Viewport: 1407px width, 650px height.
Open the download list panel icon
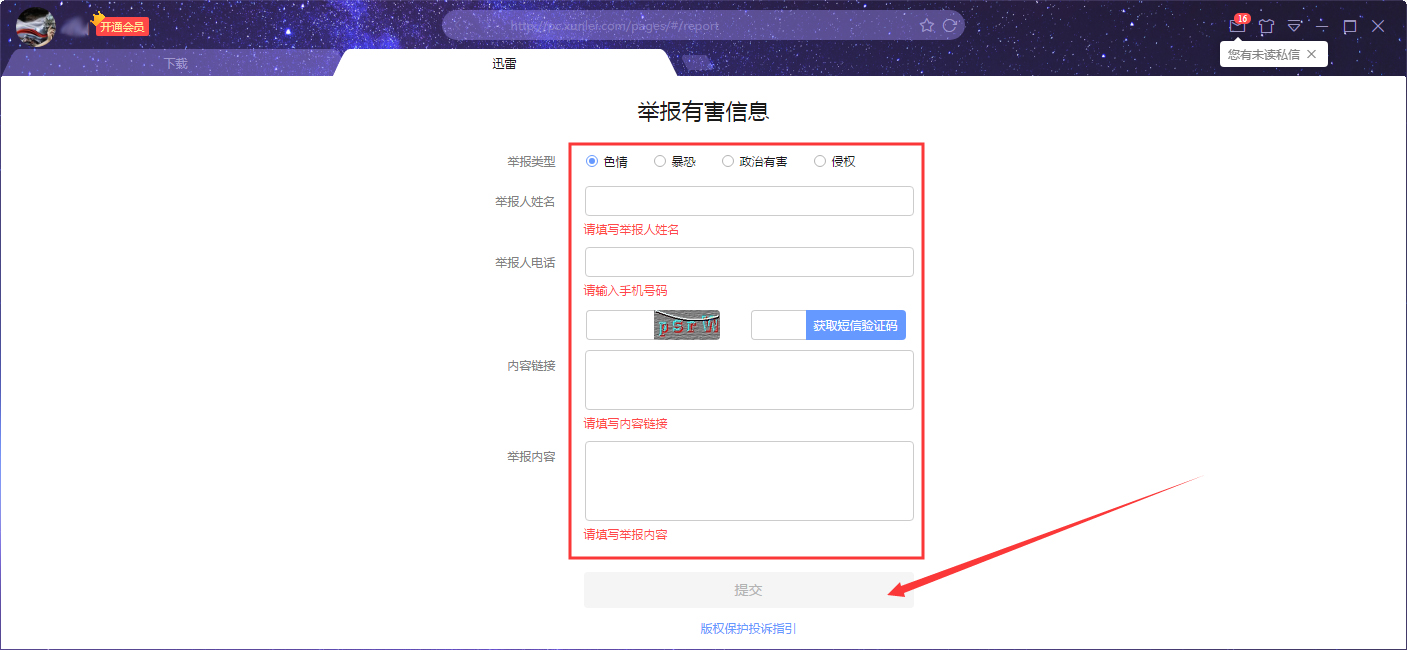pos(1294,25)
